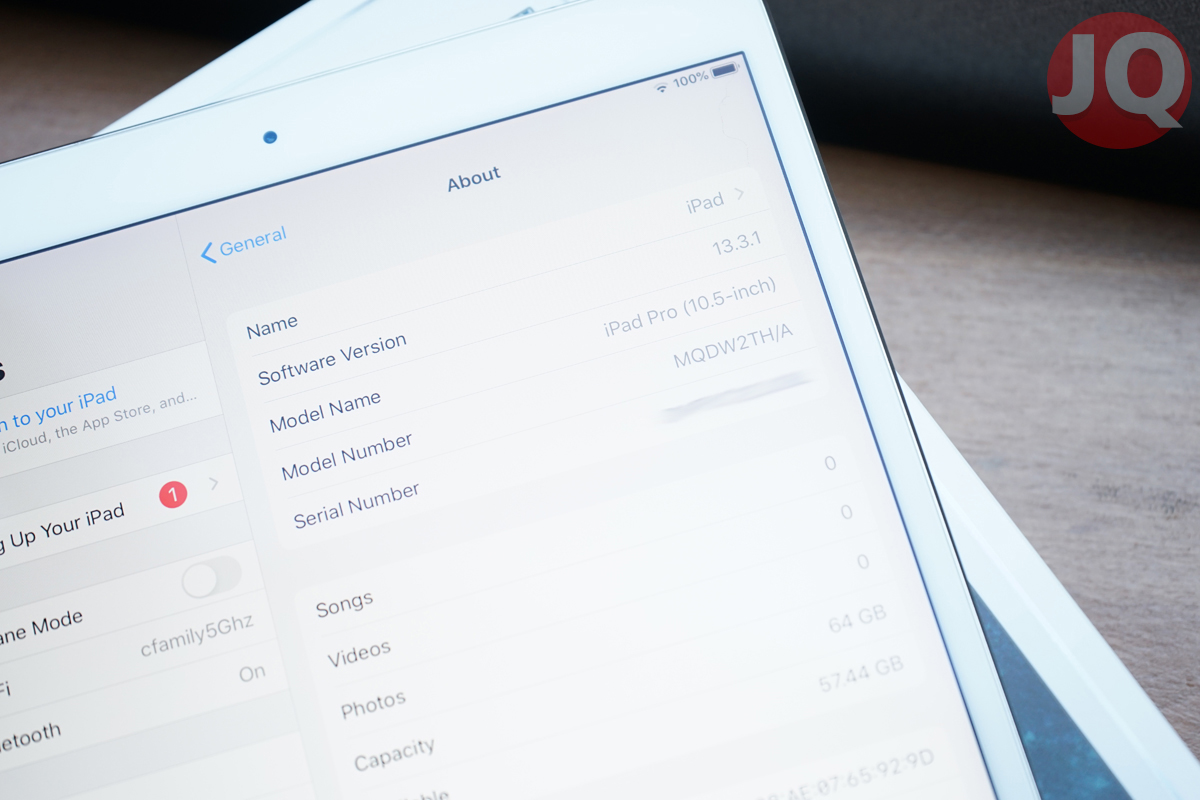1200x800 pixels.
Task: Tap the back chevron beside General
Action: (x=208, y=253)
